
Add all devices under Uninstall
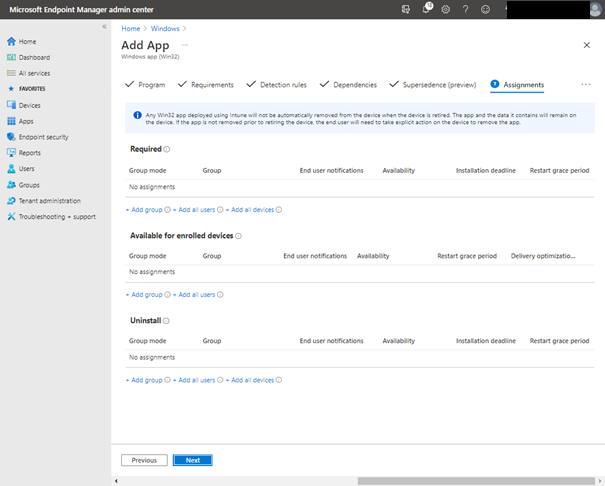(250, 380)
